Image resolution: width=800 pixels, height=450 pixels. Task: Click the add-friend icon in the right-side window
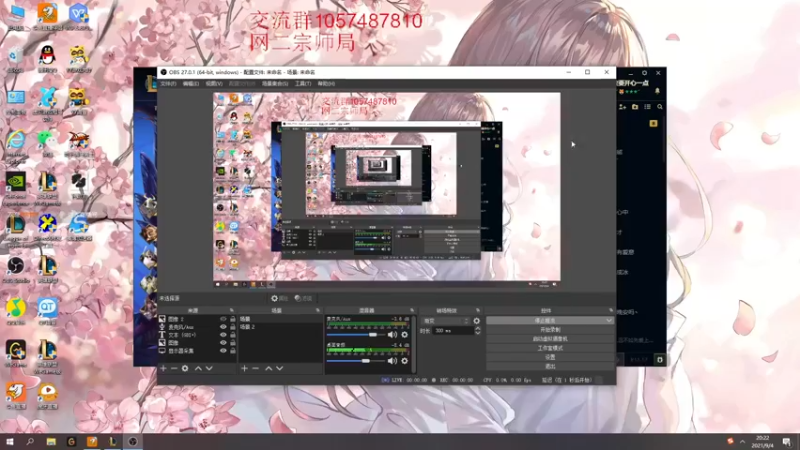click(x=622, y=107)
